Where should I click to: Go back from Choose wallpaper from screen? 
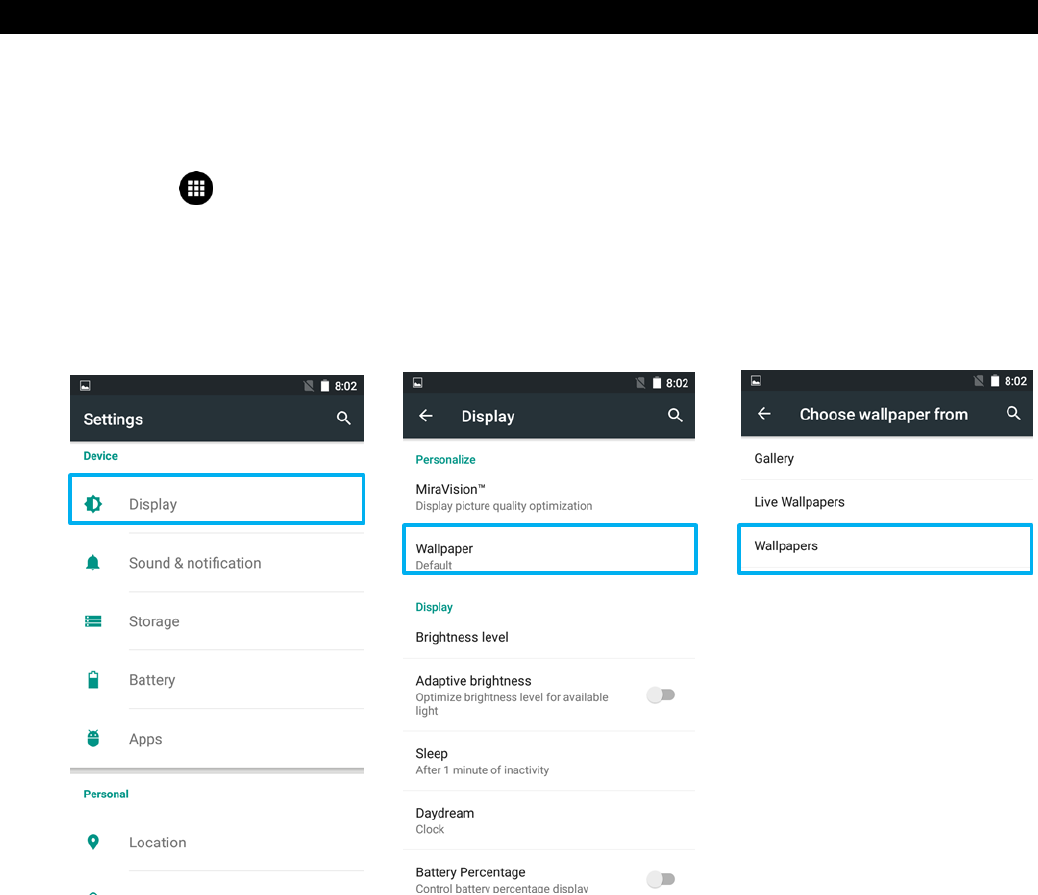[x=764, y=414]
